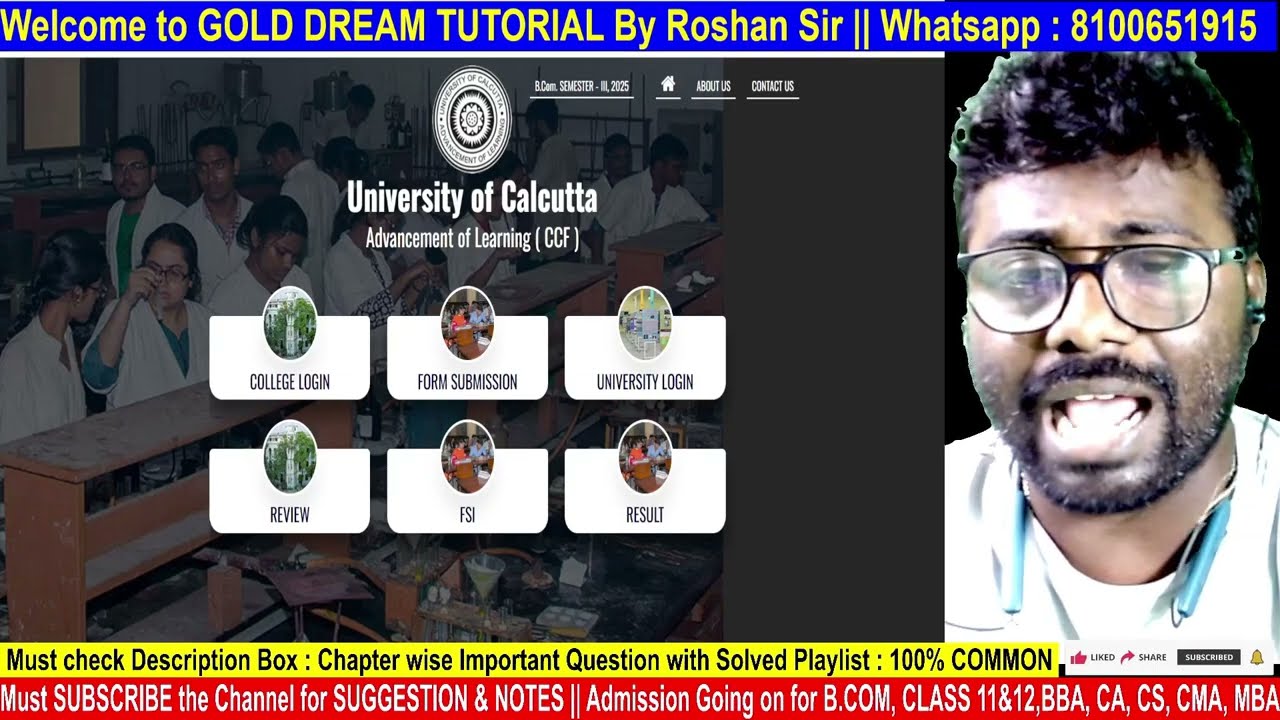The height and width of the screenshot is (720, 1280).
Task: Click the round image above FSI
Action: [467, 457]
